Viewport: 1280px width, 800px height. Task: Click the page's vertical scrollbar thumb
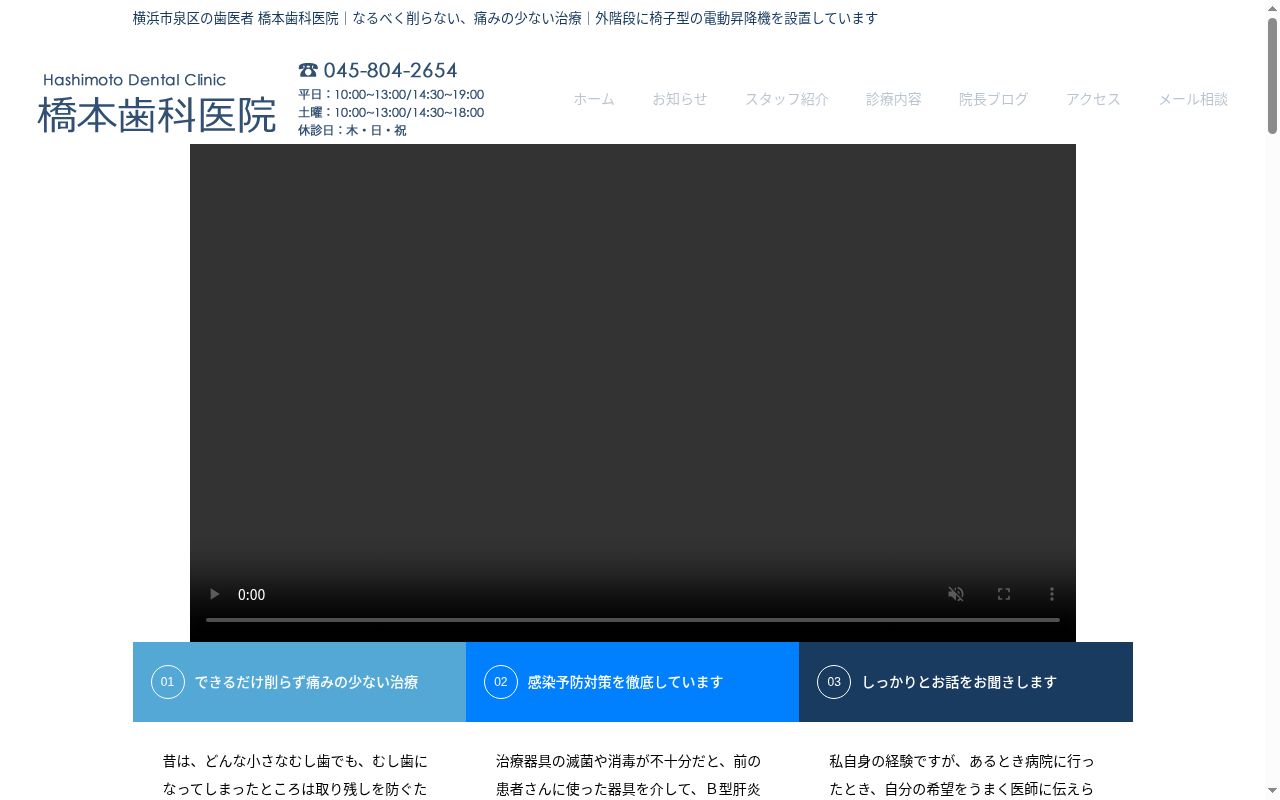(x=1272, y=75)
